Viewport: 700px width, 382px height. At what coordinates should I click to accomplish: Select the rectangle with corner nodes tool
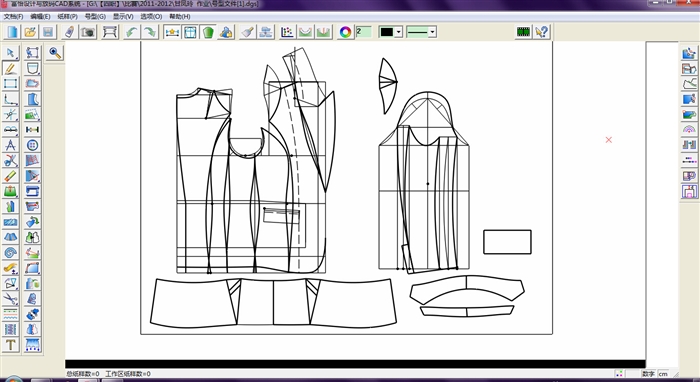coord(33,53)
